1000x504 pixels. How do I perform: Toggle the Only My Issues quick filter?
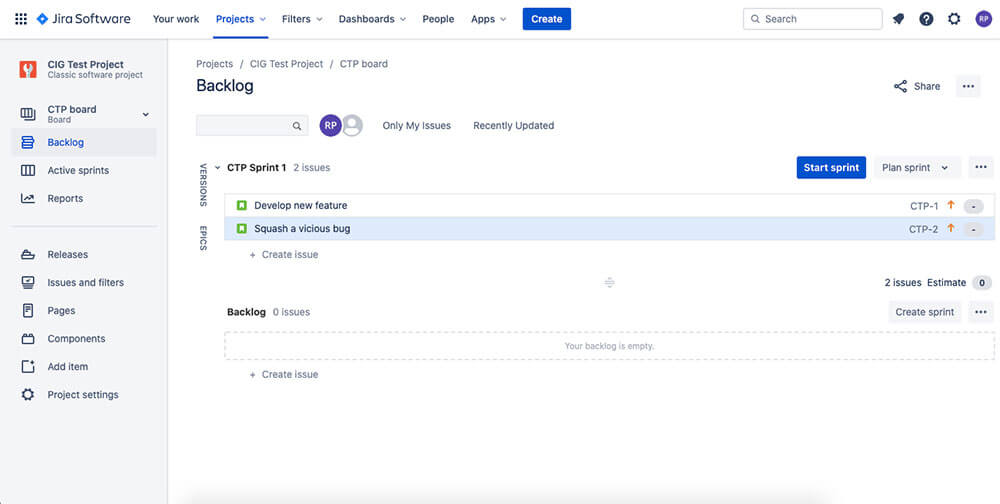[x=416, y=126]
